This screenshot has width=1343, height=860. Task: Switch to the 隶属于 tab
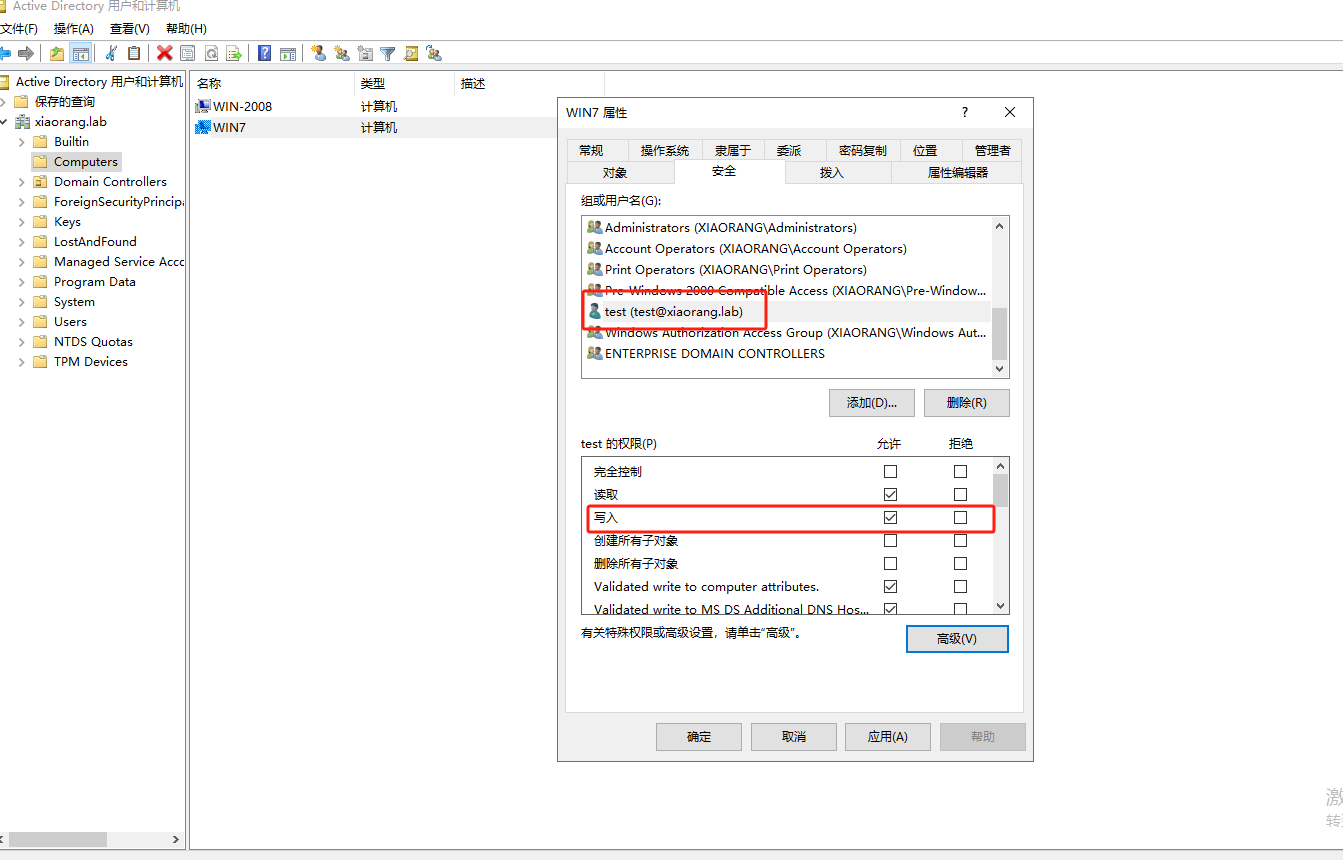coord(733,150)
